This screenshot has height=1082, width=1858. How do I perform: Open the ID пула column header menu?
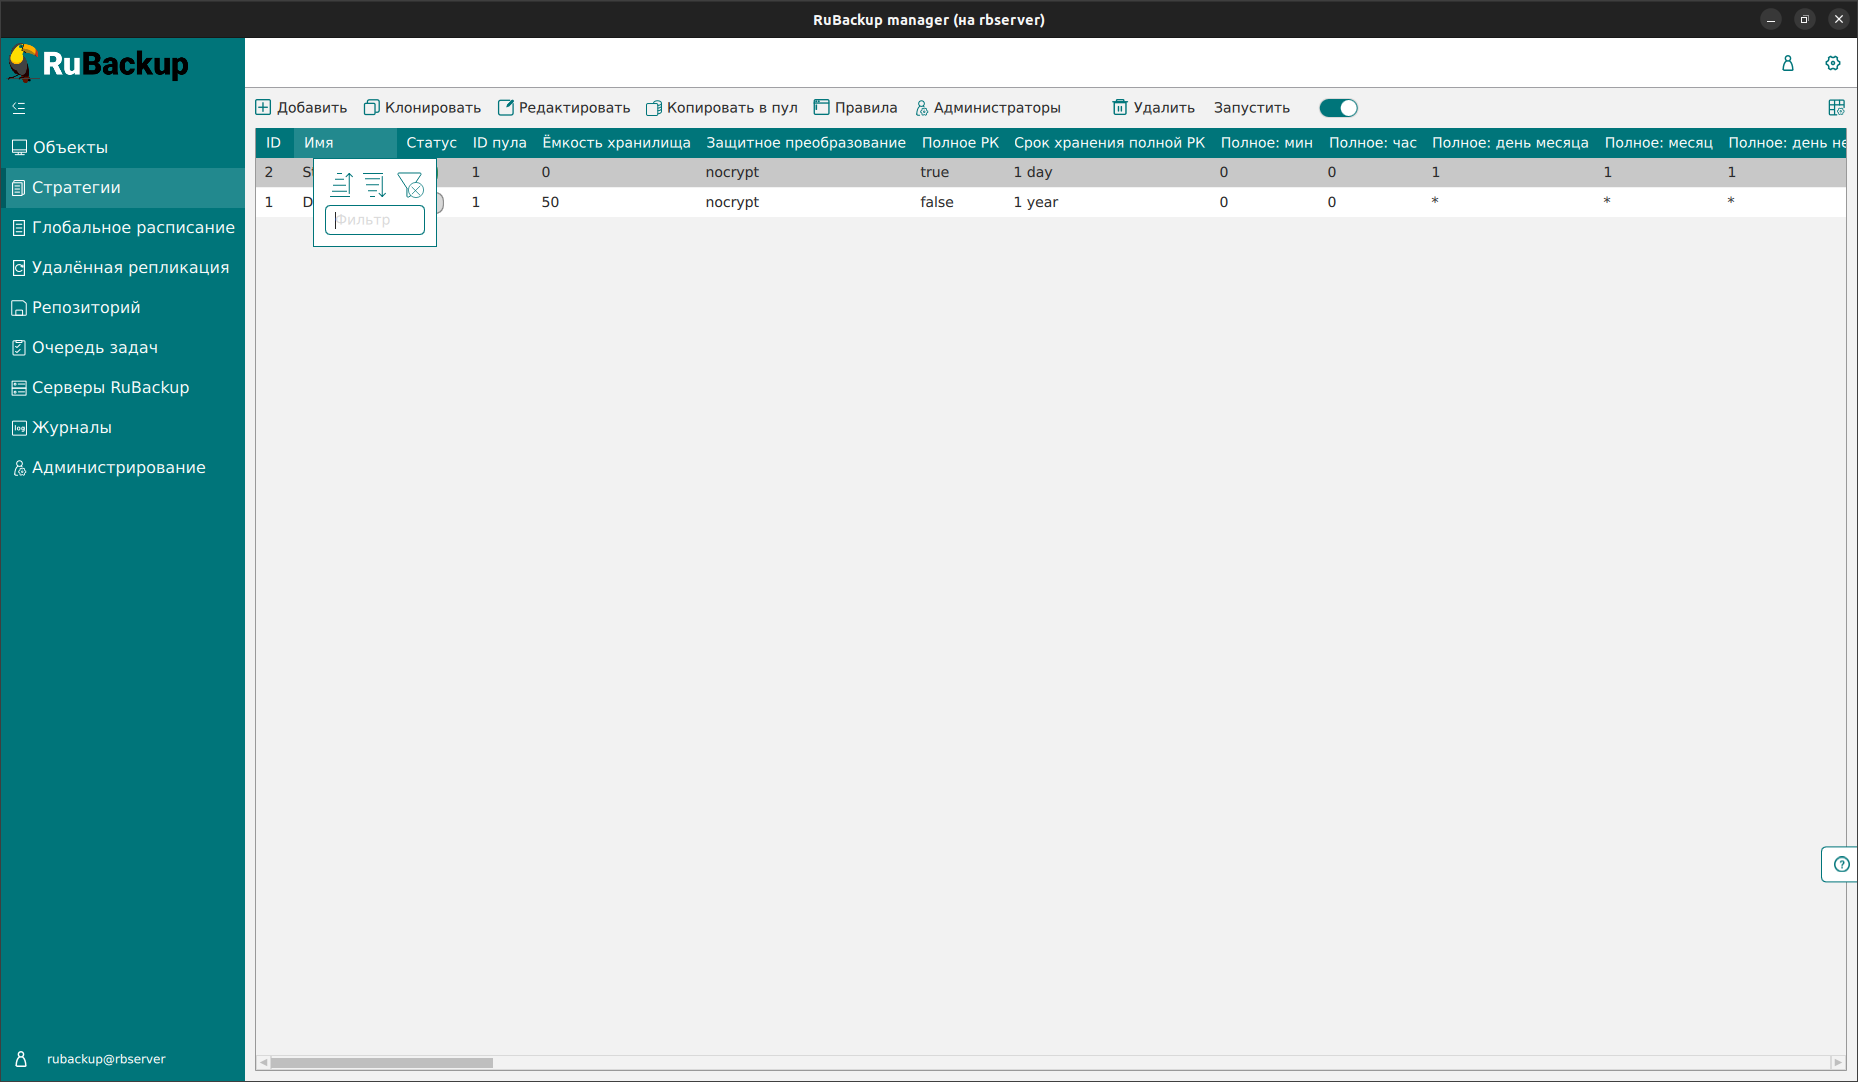(499, 143)
